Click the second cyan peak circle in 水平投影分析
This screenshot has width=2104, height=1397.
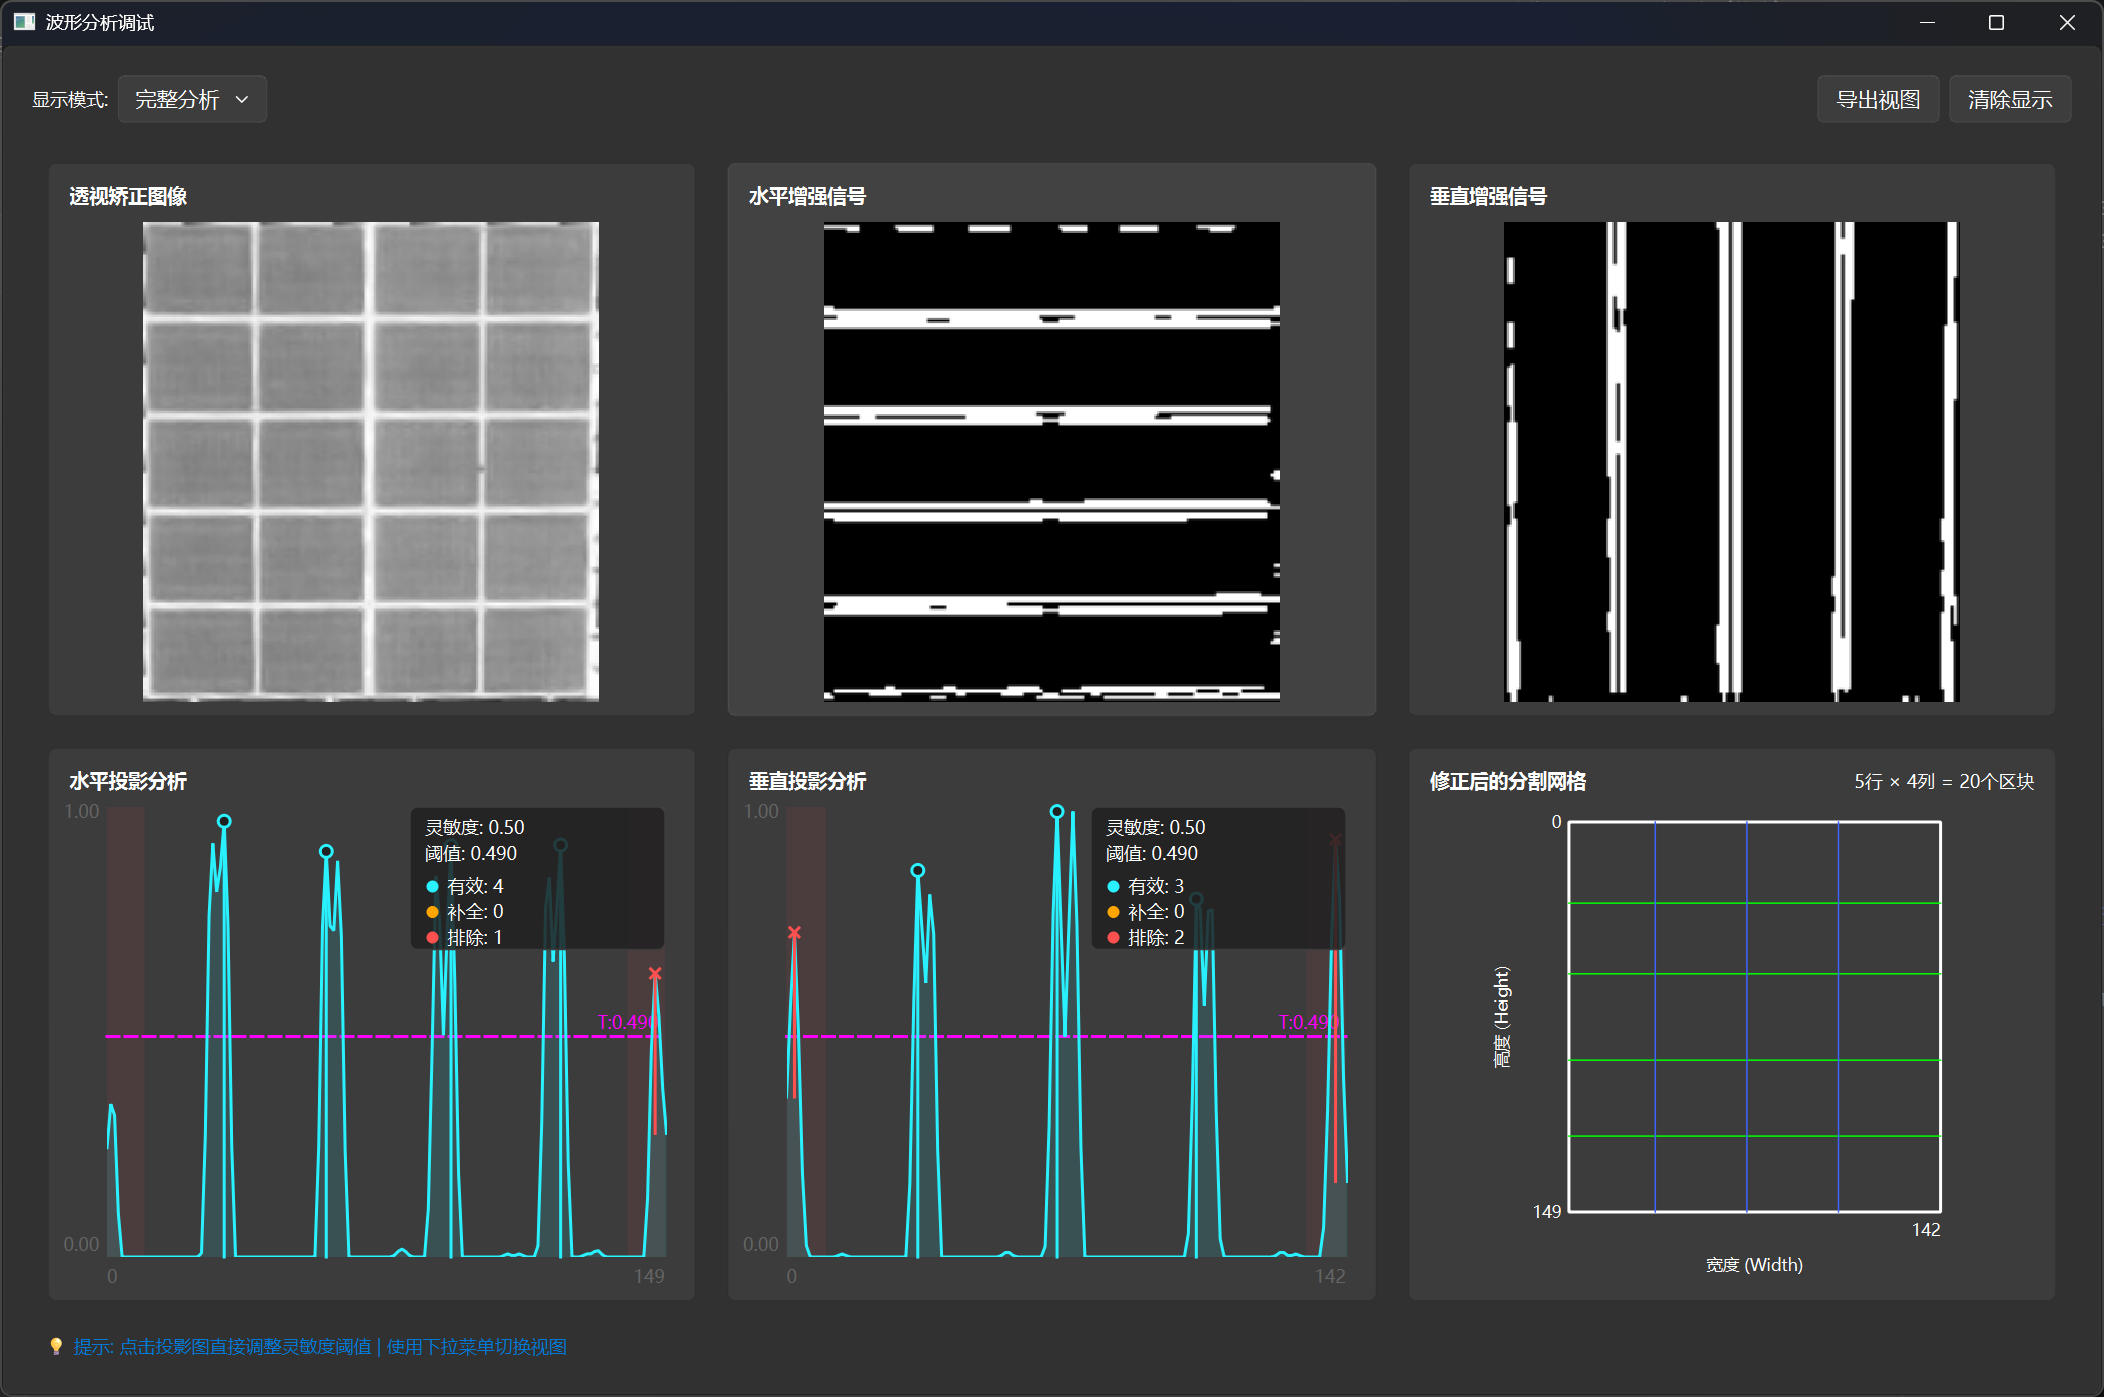[x=326, y=851]
